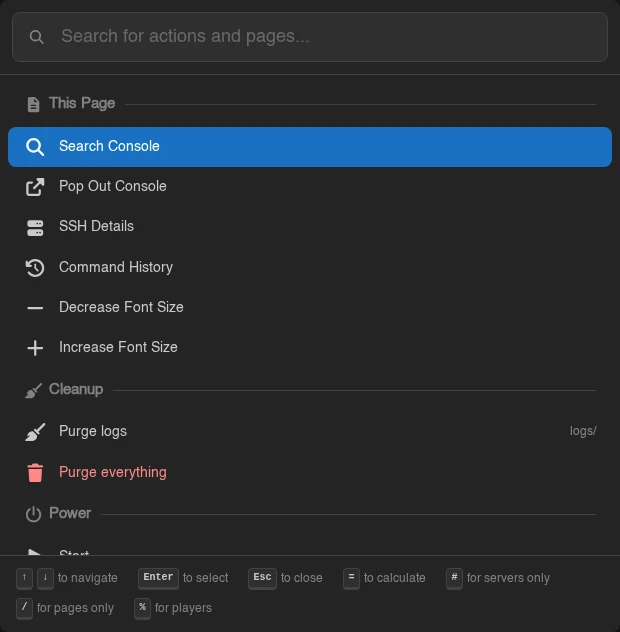Click the Esc key hint

point(262,578)
